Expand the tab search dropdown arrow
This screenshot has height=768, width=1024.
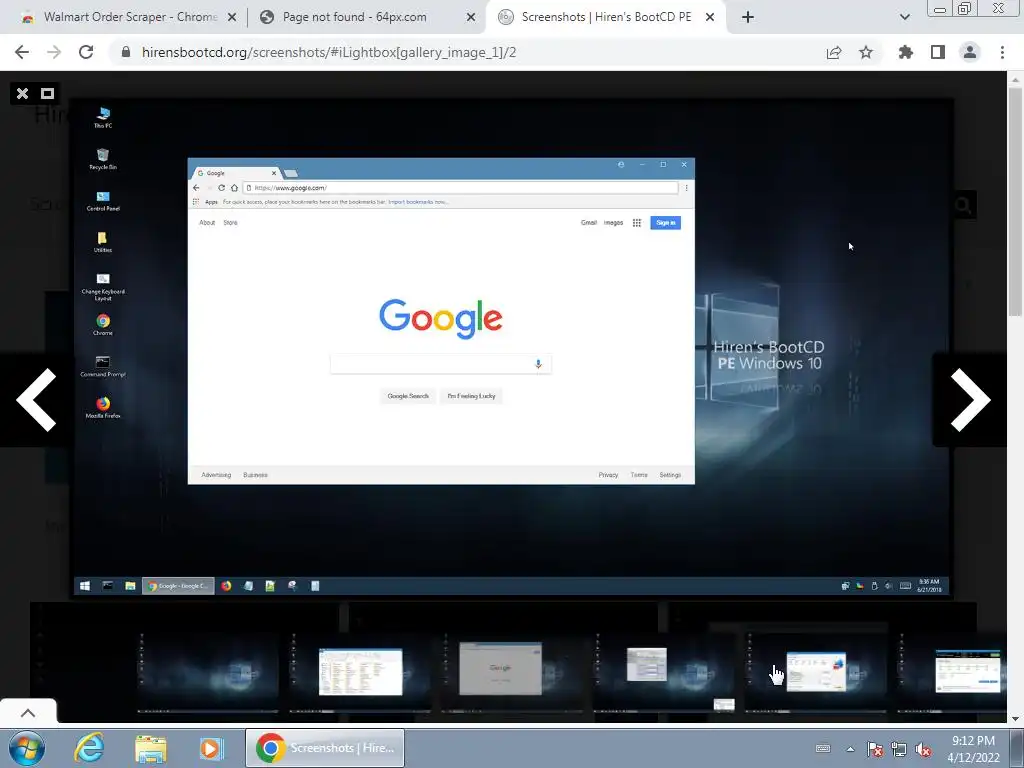tap(904, 18)
